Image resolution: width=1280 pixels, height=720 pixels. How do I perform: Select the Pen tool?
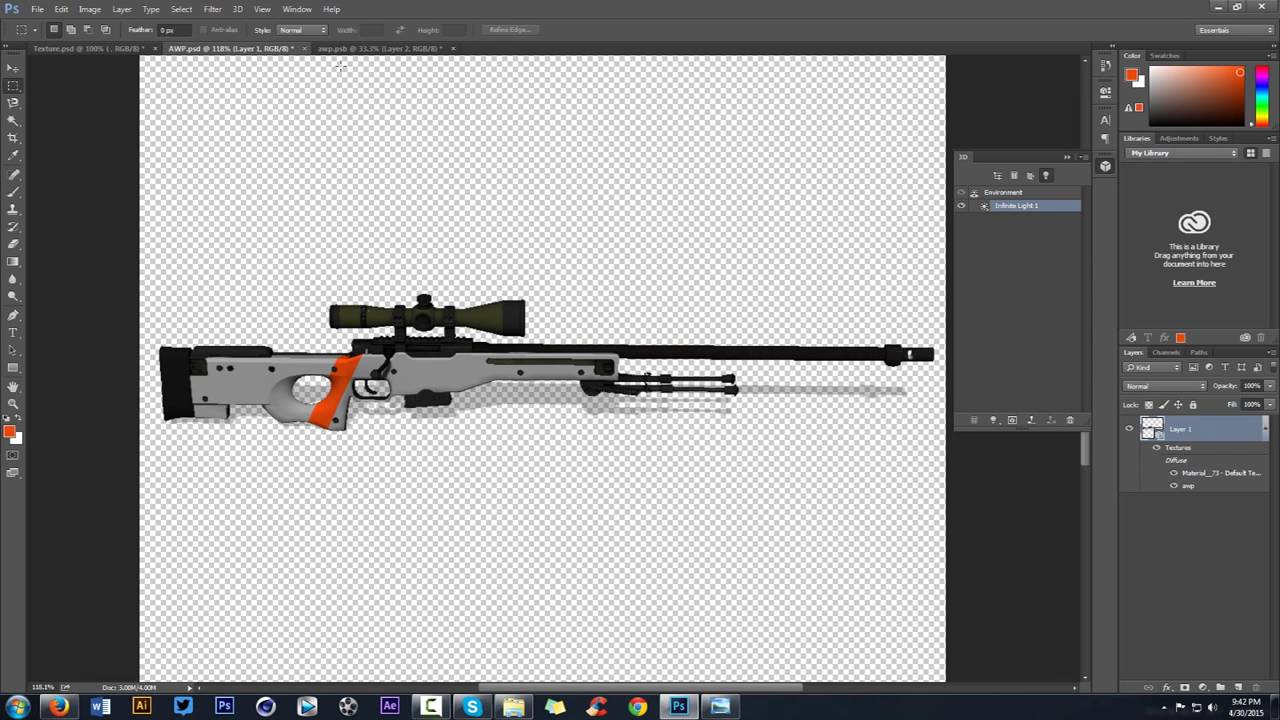(x=13, y=315)
